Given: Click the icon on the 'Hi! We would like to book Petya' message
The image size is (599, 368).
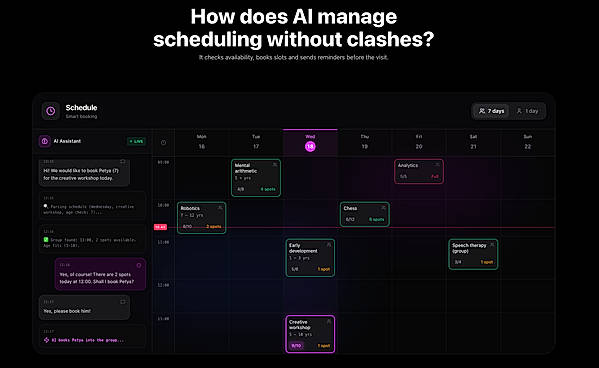Looking at the screenshot, I should tap(123, 162).
